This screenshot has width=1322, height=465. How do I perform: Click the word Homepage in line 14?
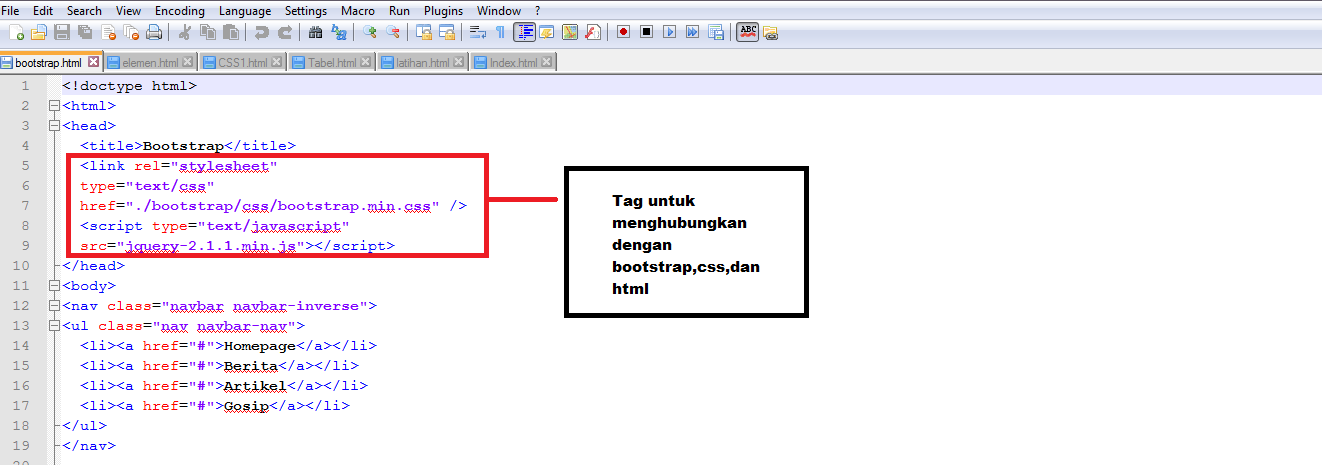260,346
